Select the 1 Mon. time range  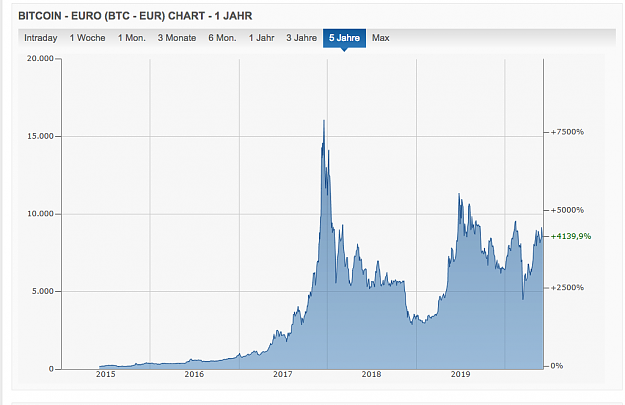coord(132,38)
